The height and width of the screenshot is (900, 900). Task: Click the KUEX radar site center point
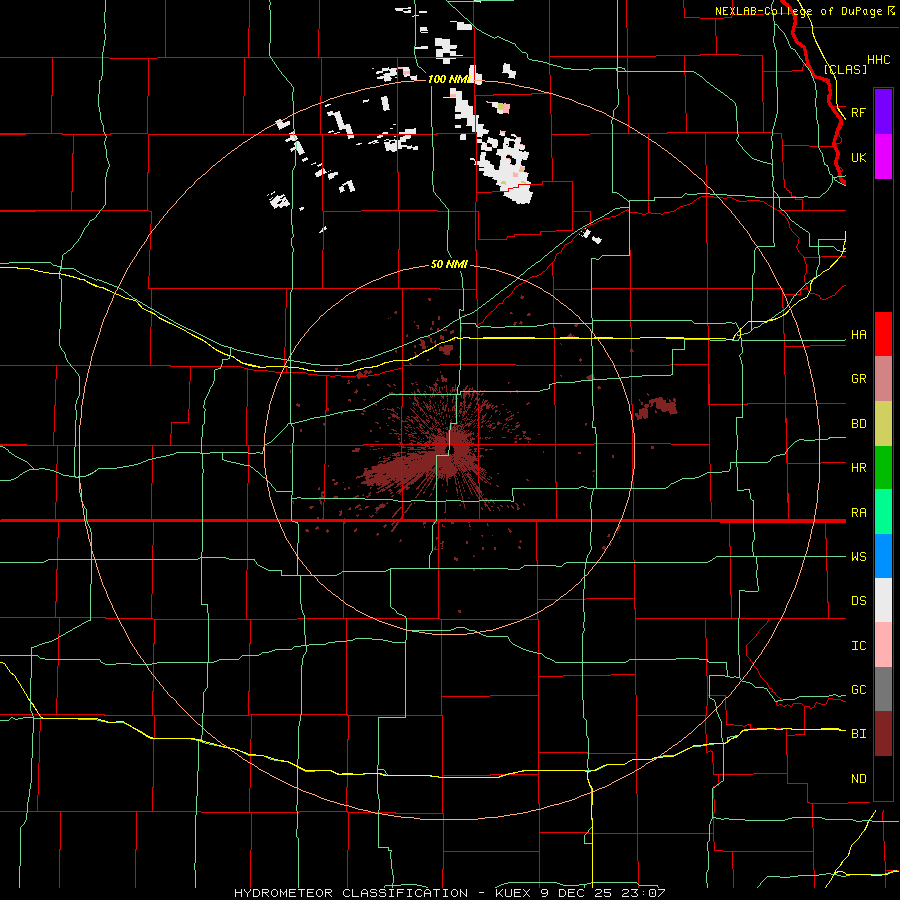point(450,449)
